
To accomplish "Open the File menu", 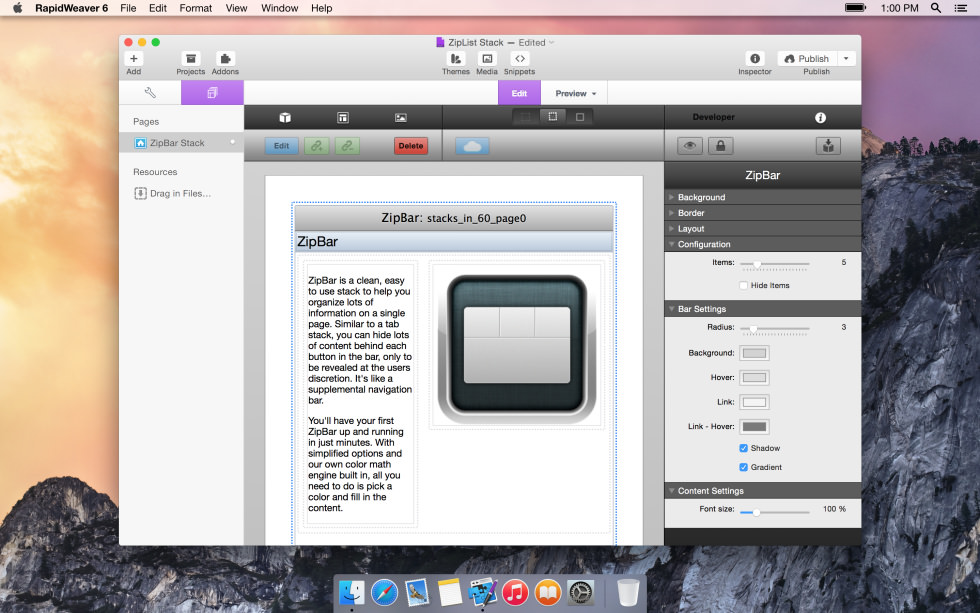I will (128, 8).
